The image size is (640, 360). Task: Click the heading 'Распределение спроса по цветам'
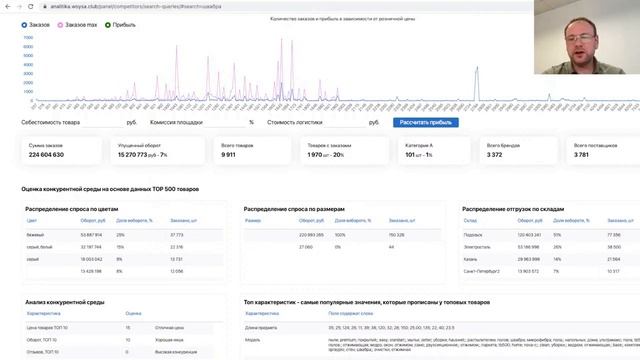(x=71, y=209)
